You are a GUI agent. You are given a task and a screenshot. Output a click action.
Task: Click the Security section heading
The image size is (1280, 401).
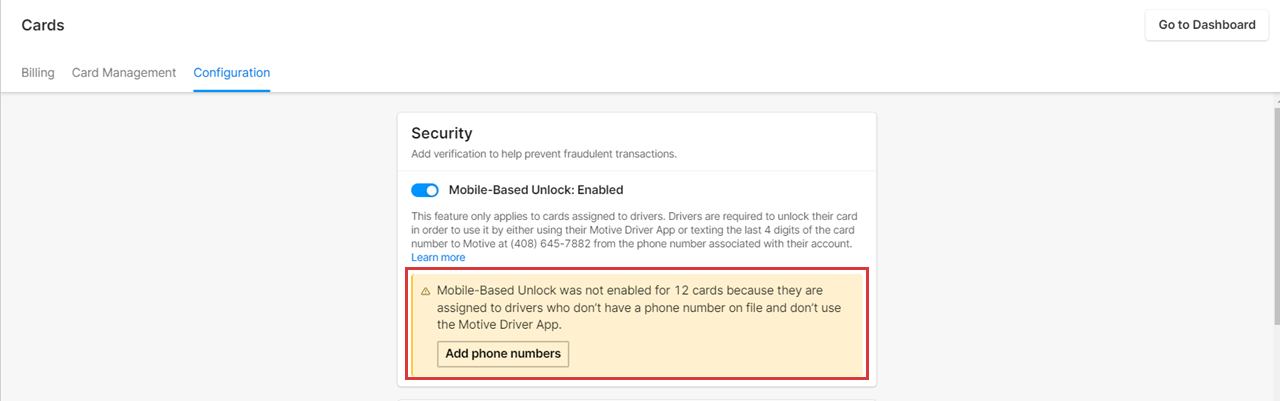pyautogui.click(x=441, y=133)
